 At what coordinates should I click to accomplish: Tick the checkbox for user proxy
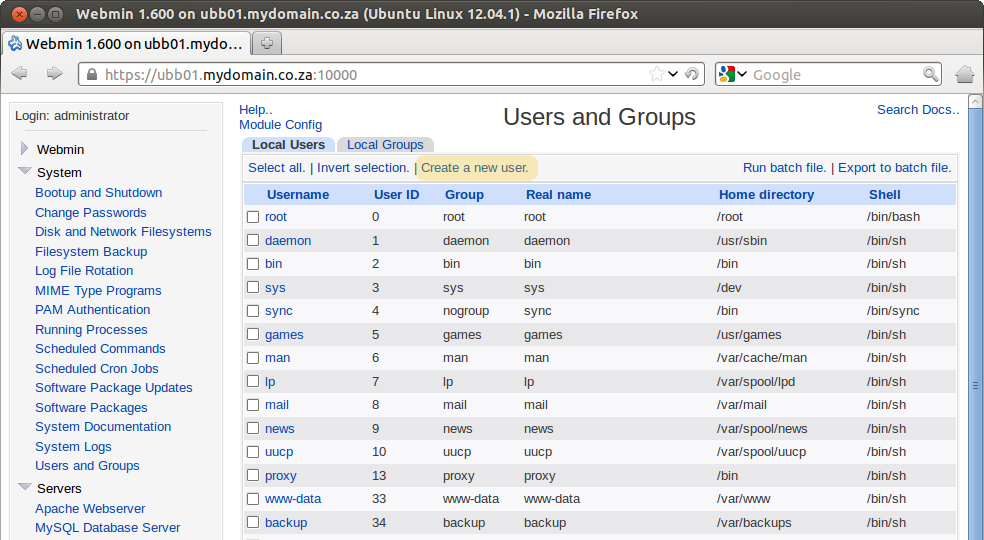[x=253, y=475]
